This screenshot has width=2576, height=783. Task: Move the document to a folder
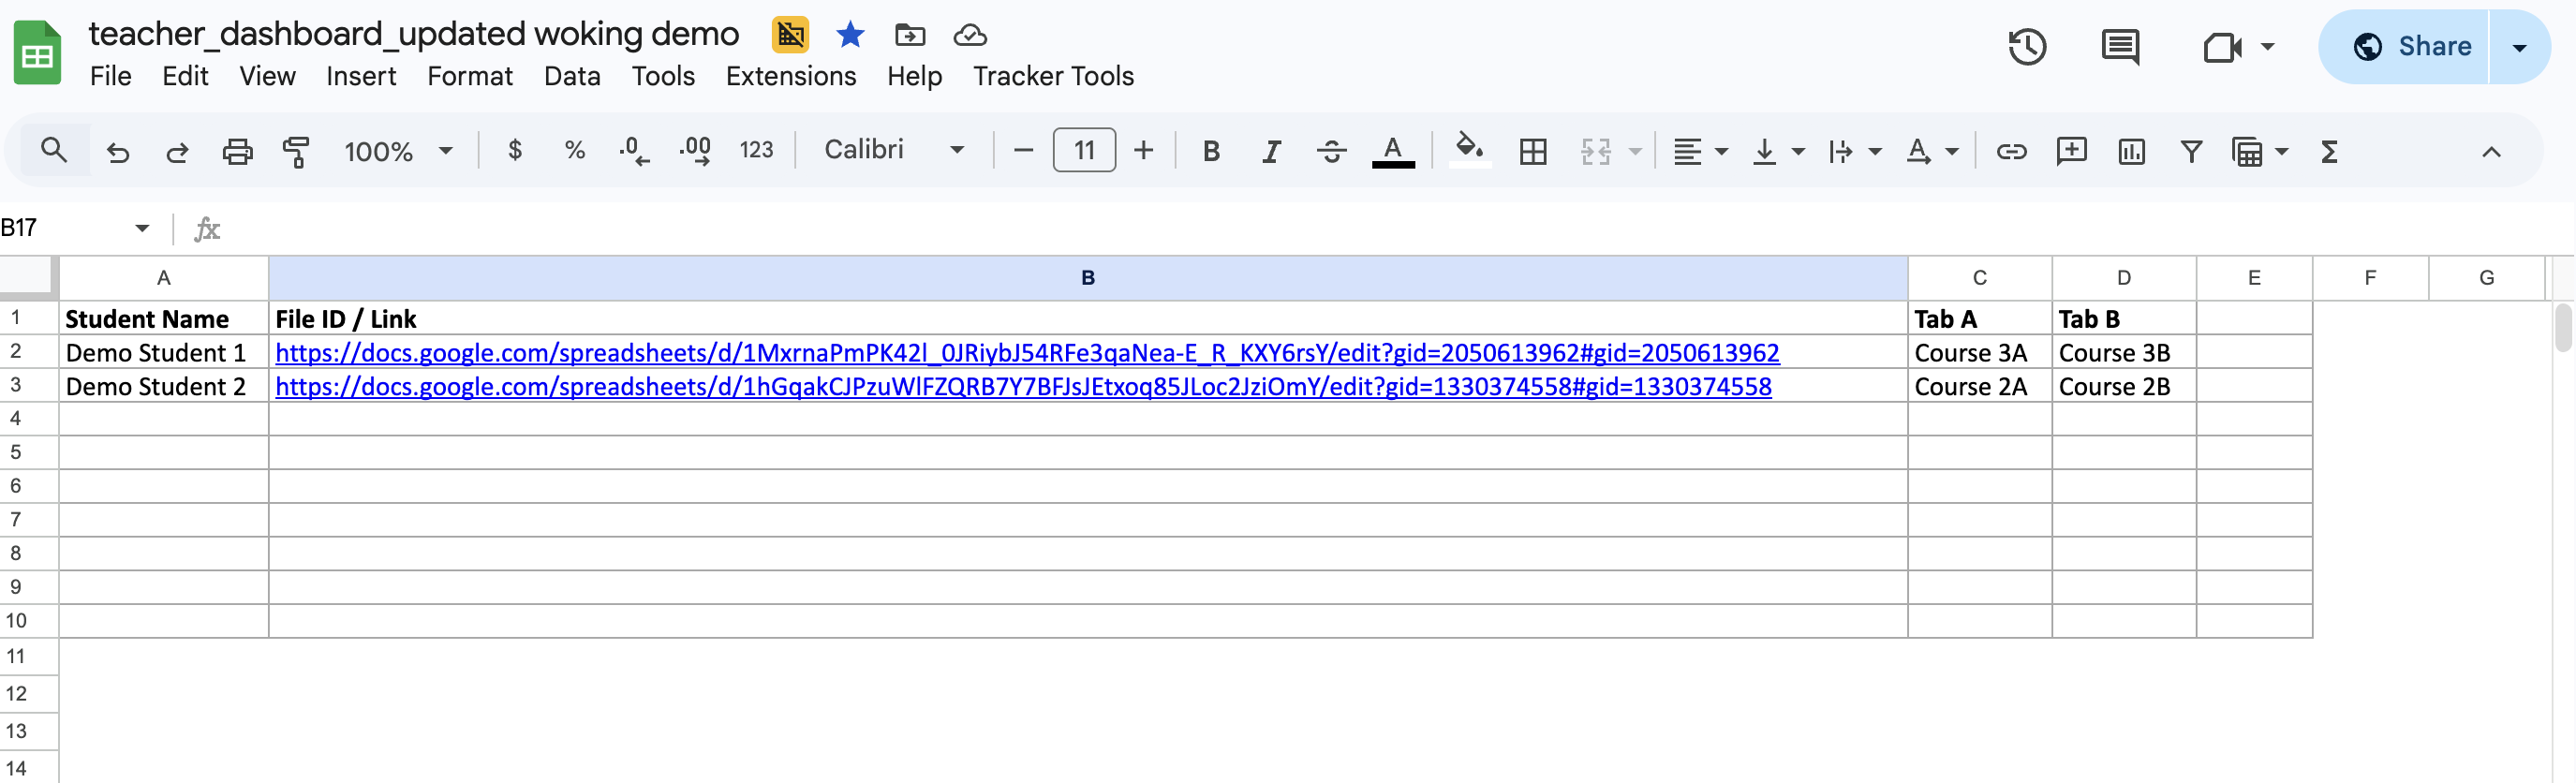tap(910, 35)
